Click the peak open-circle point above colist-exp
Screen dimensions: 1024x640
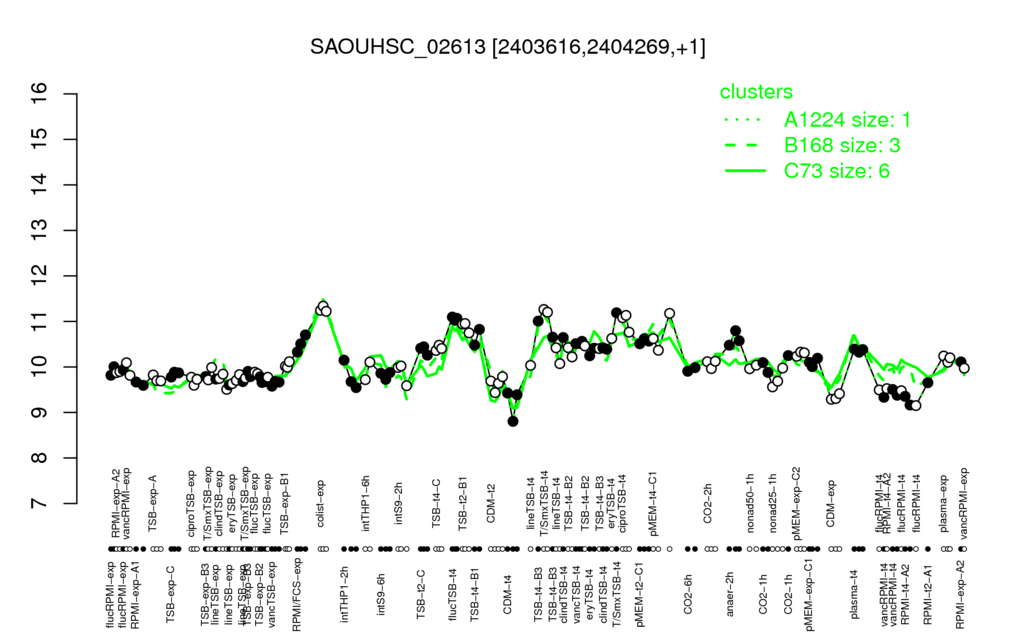click(322, 306)
